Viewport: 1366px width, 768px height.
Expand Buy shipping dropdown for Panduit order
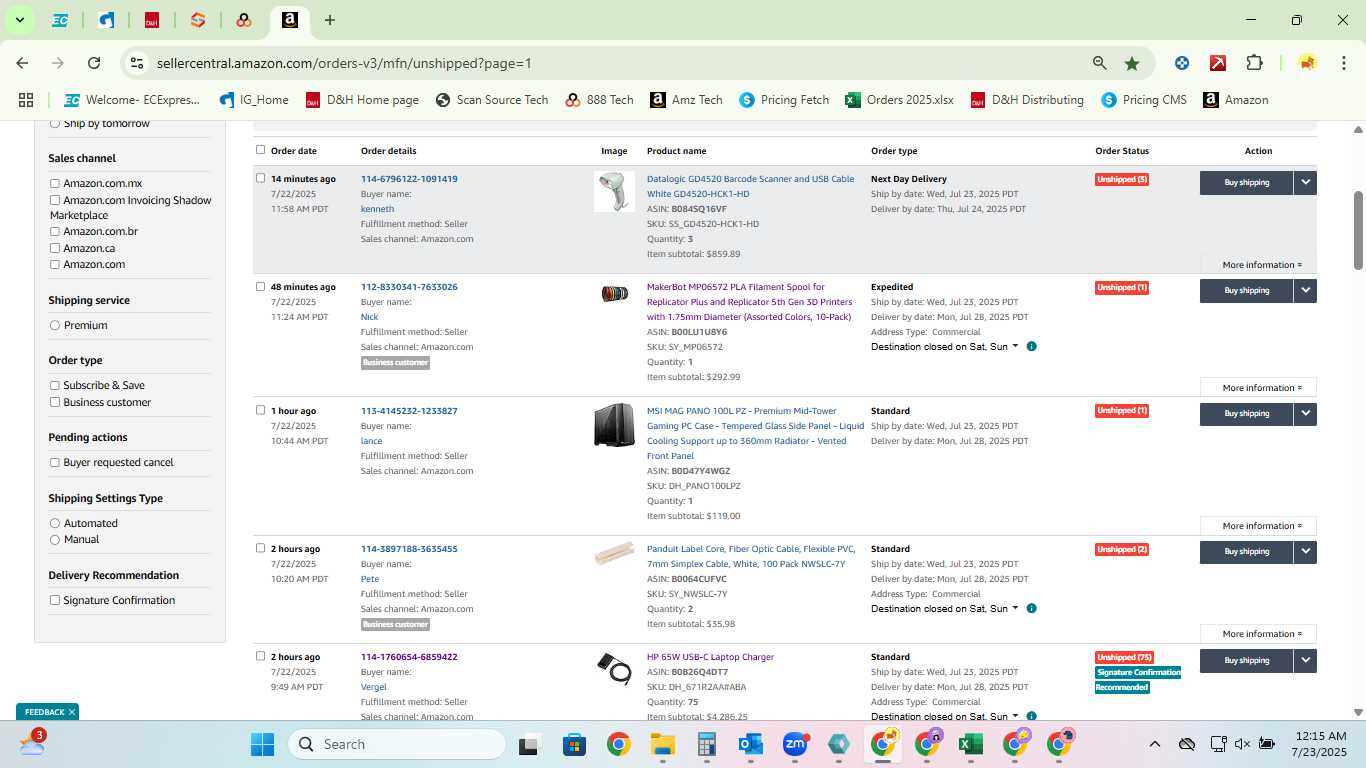pos(1305,551)
